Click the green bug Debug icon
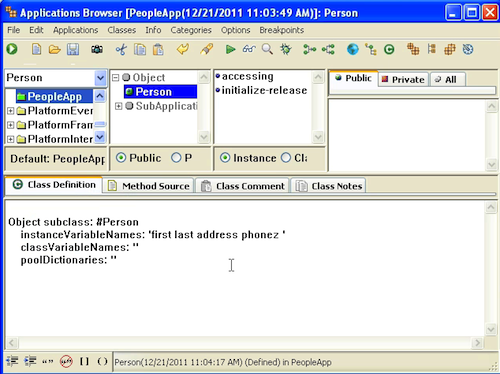This screenshot has height=374, width=500. 286,49
